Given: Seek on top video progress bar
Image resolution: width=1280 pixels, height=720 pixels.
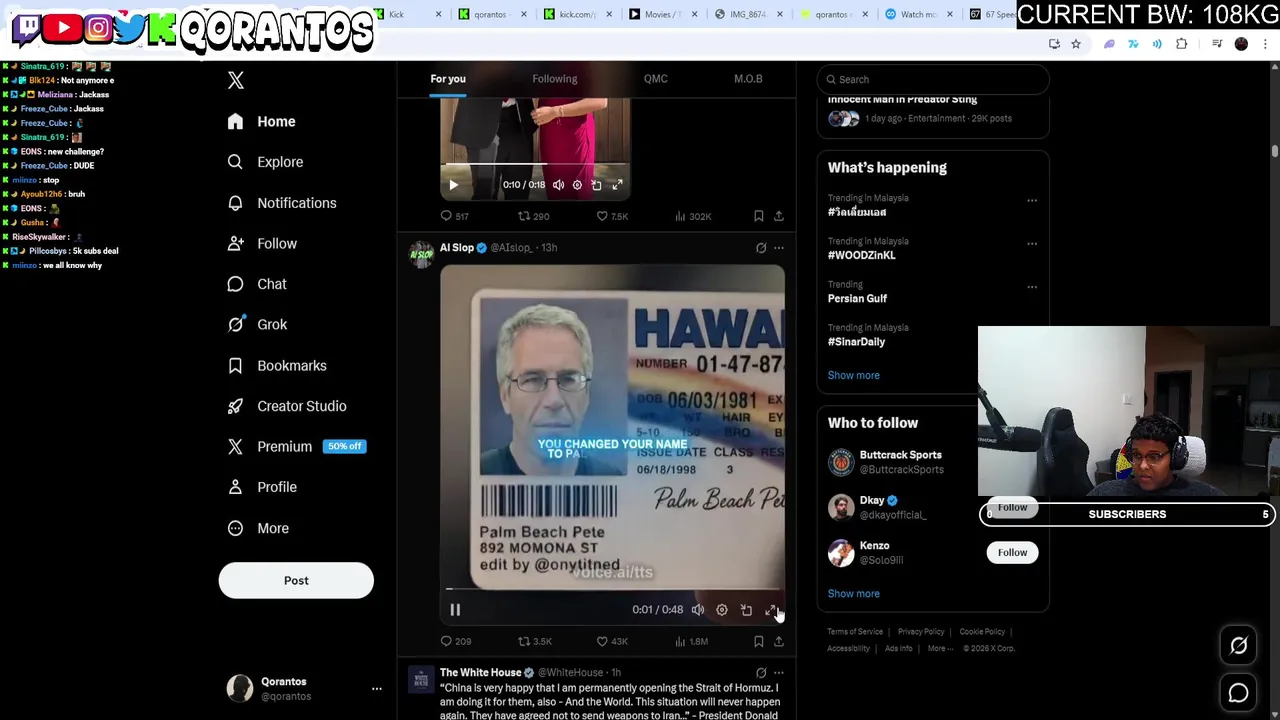Looking at the screenshot, I should [x=535, y=165].
